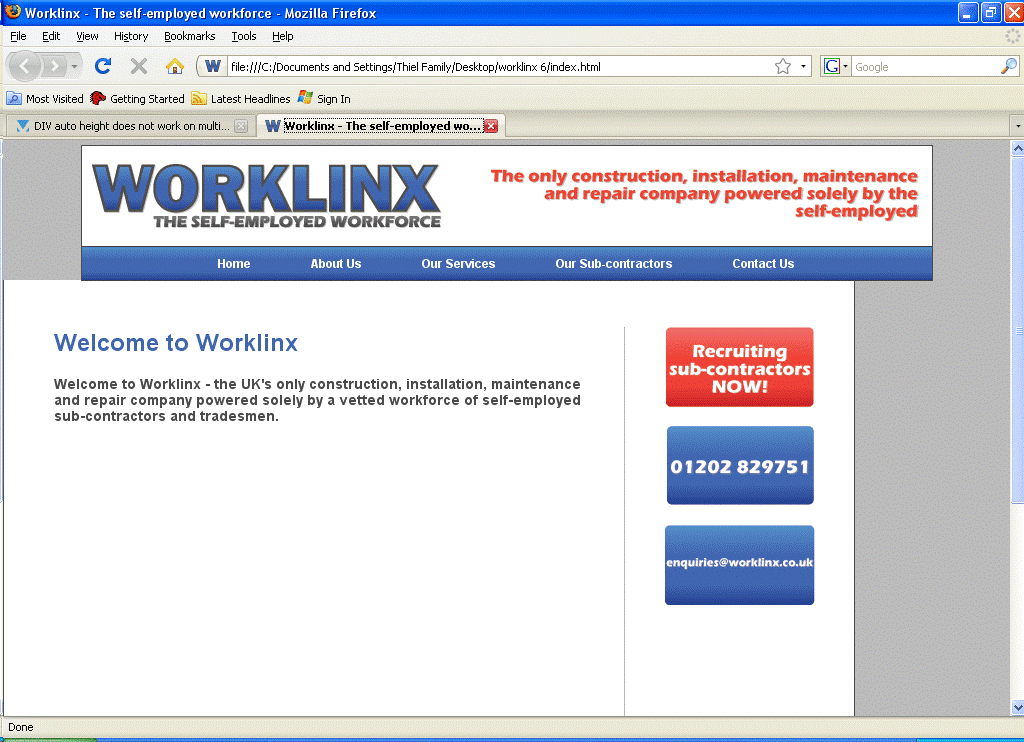Click the Stop loading X icon
Image resolution: width=1024 pixels, height=742 pixels.
tap(138, 66)
